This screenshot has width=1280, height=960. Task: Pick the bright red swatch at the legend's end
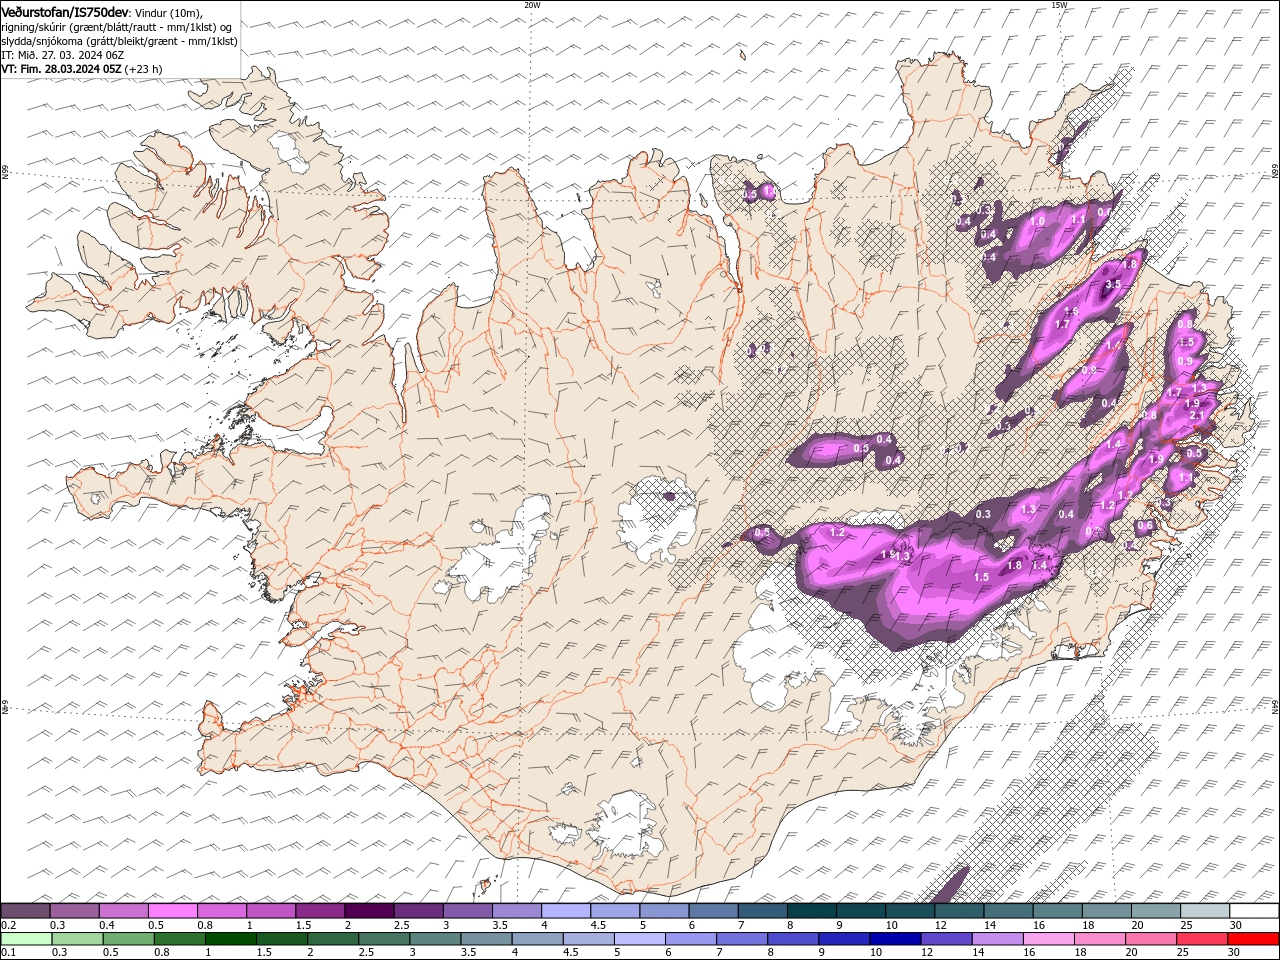pos(1254,939)
